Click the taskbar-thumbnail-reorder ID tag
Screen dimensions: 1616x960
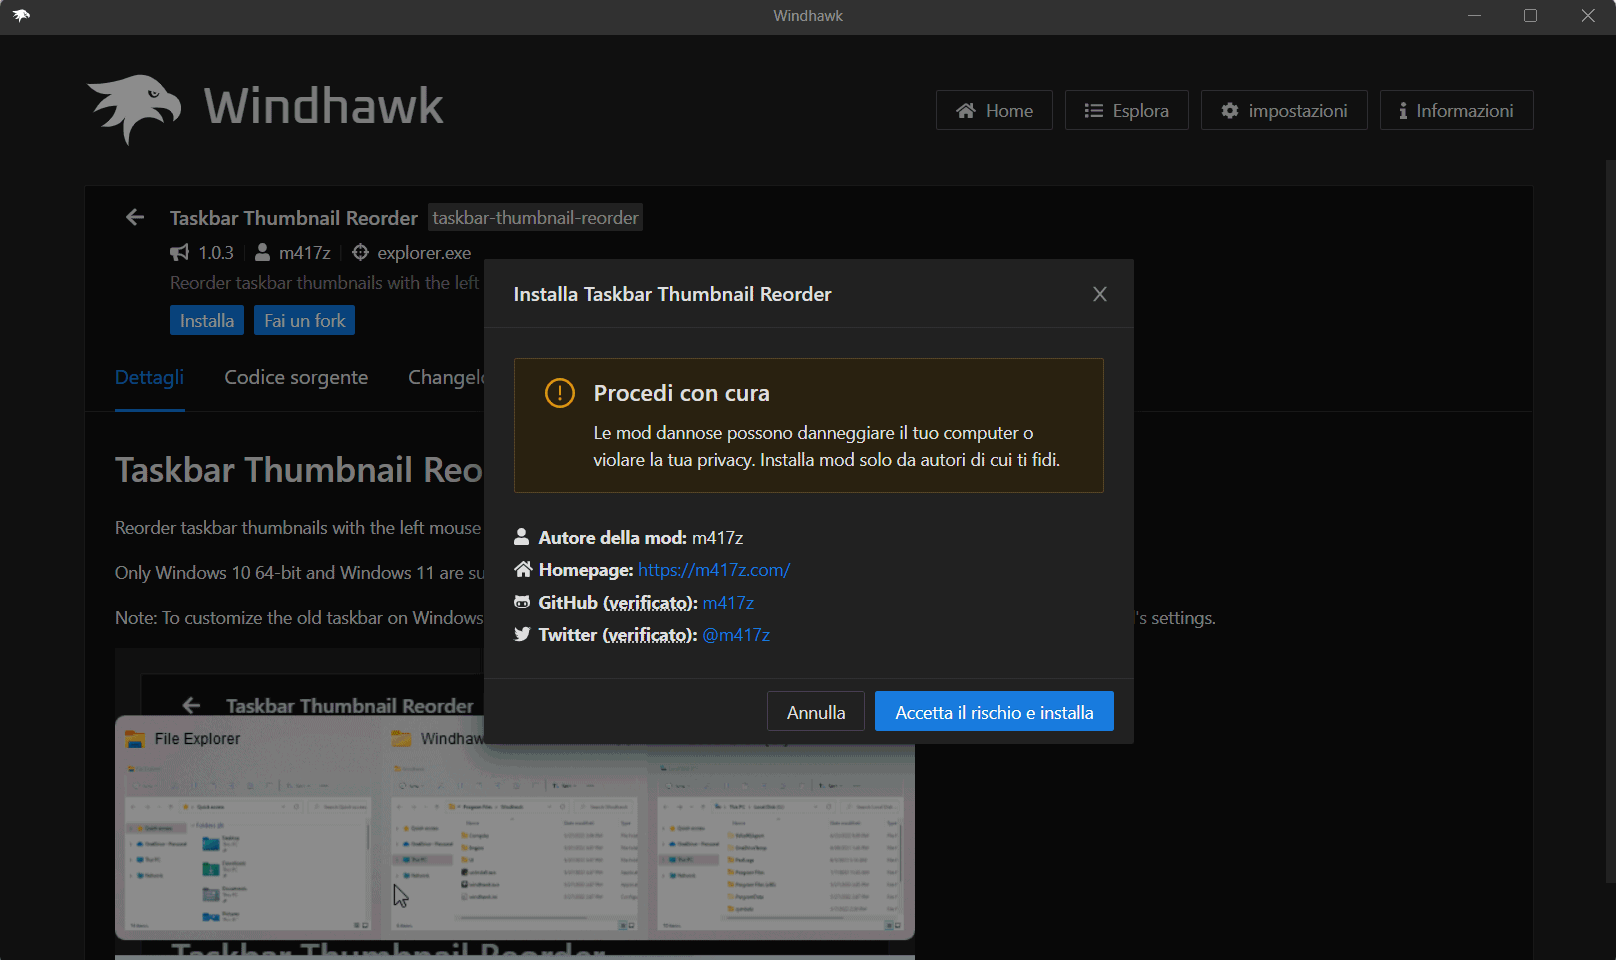535,218
